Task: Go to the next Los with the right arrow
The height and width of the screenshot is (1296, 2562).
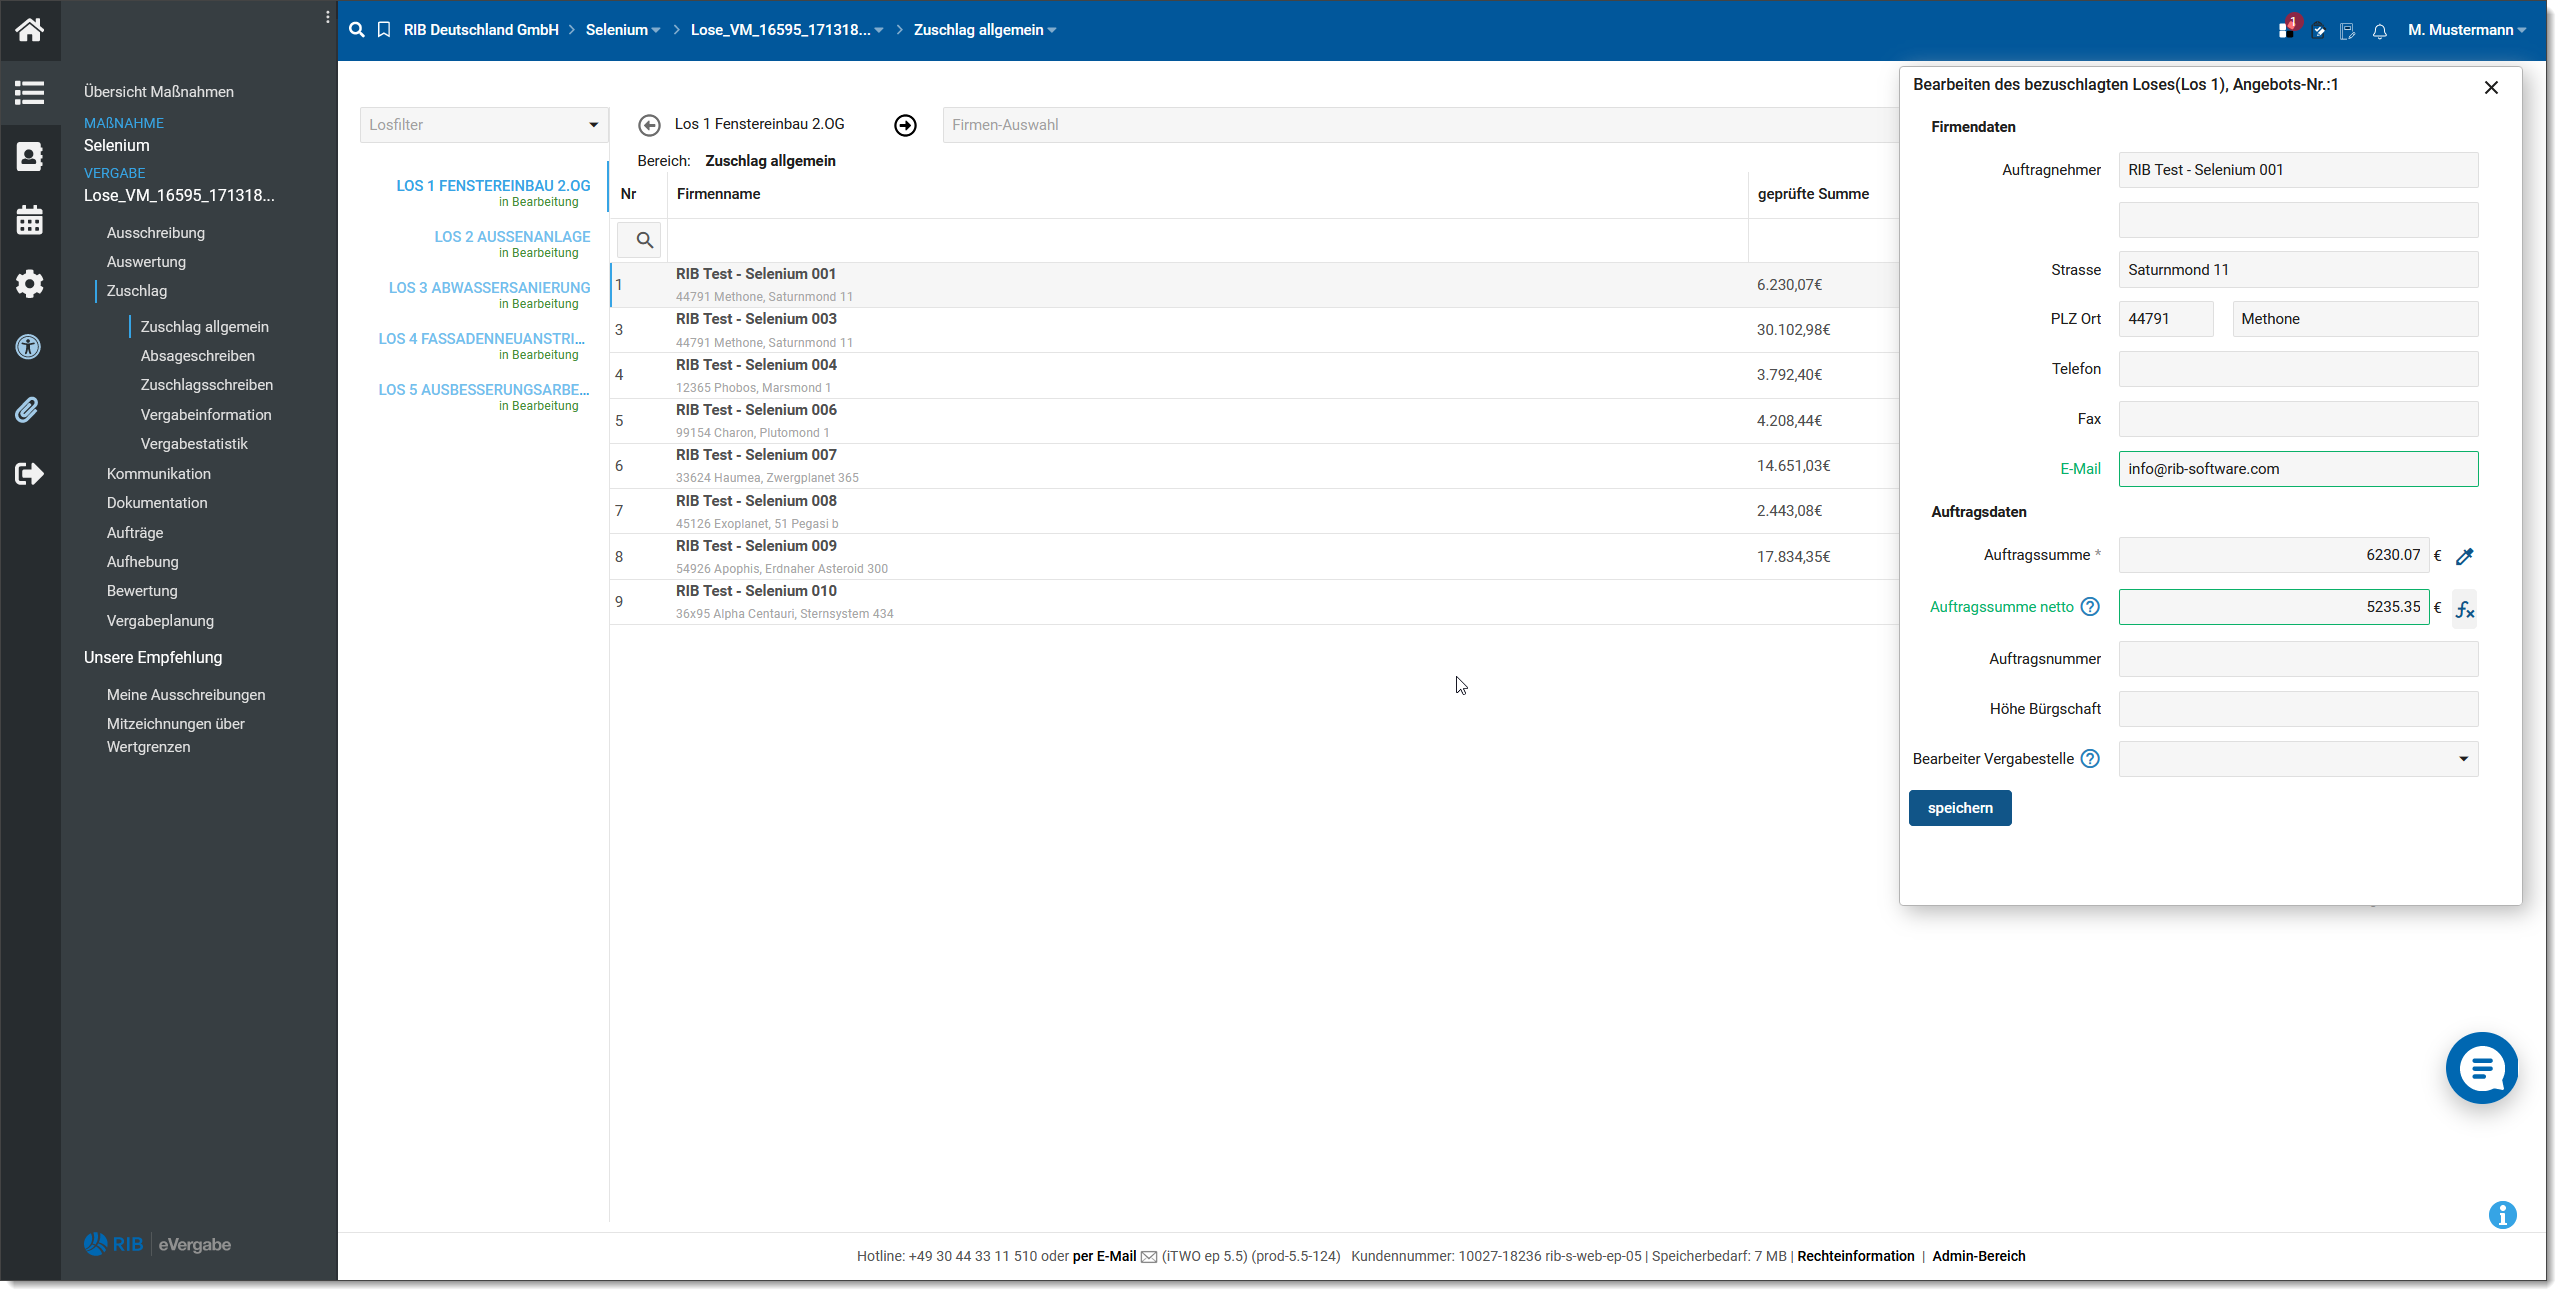Action: 905,125
